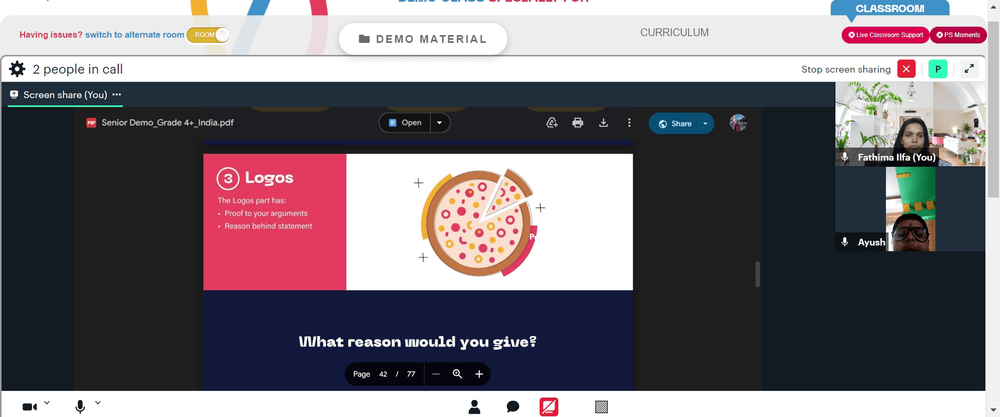Click the PDF viewer scrollbar thumb
This screenshot has width=1000, height=417.
coord(758,274)
